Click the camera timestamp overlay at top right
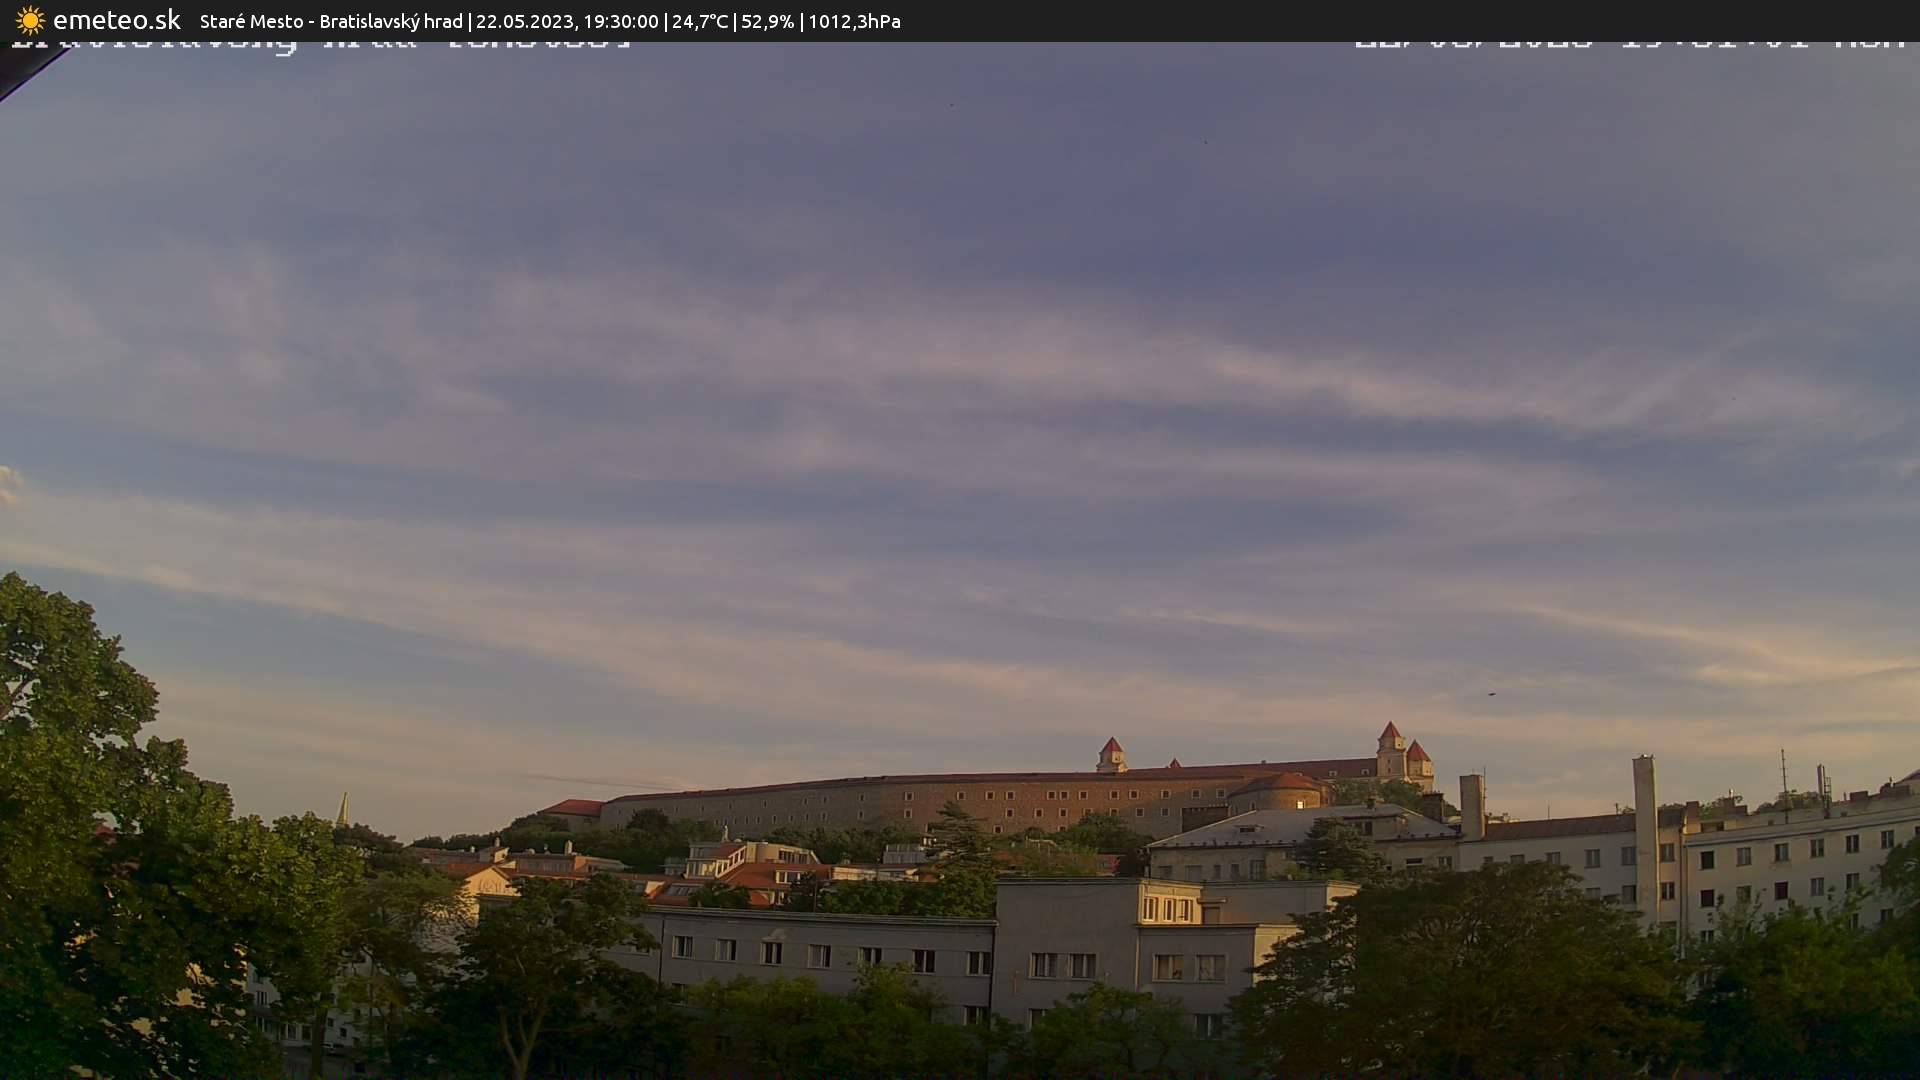The height and width of the screenshot is (1080, 1920). coord(1630,44)
